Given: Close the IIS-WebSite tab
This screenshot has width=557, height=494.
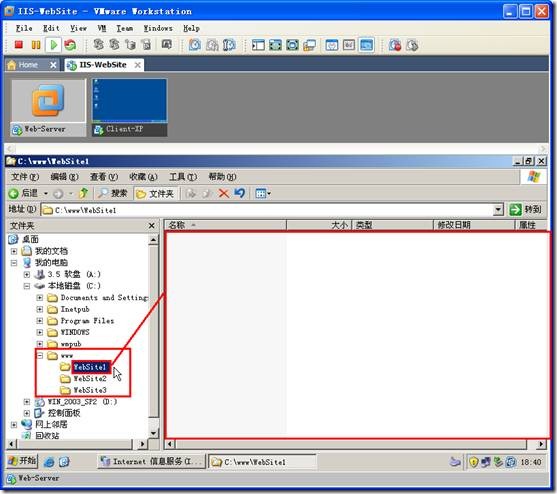Looking at the screenshot, I should tap(137, 65).
